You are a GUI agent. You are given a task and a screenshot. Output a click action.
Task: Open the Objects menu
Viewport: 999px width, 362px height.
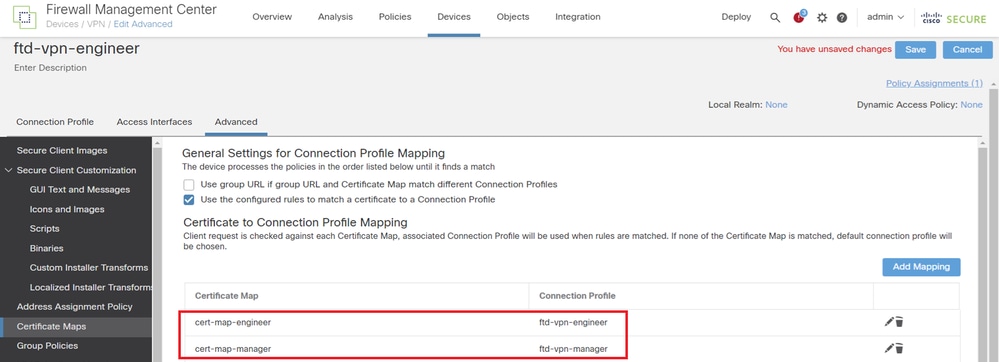[513, 17]
